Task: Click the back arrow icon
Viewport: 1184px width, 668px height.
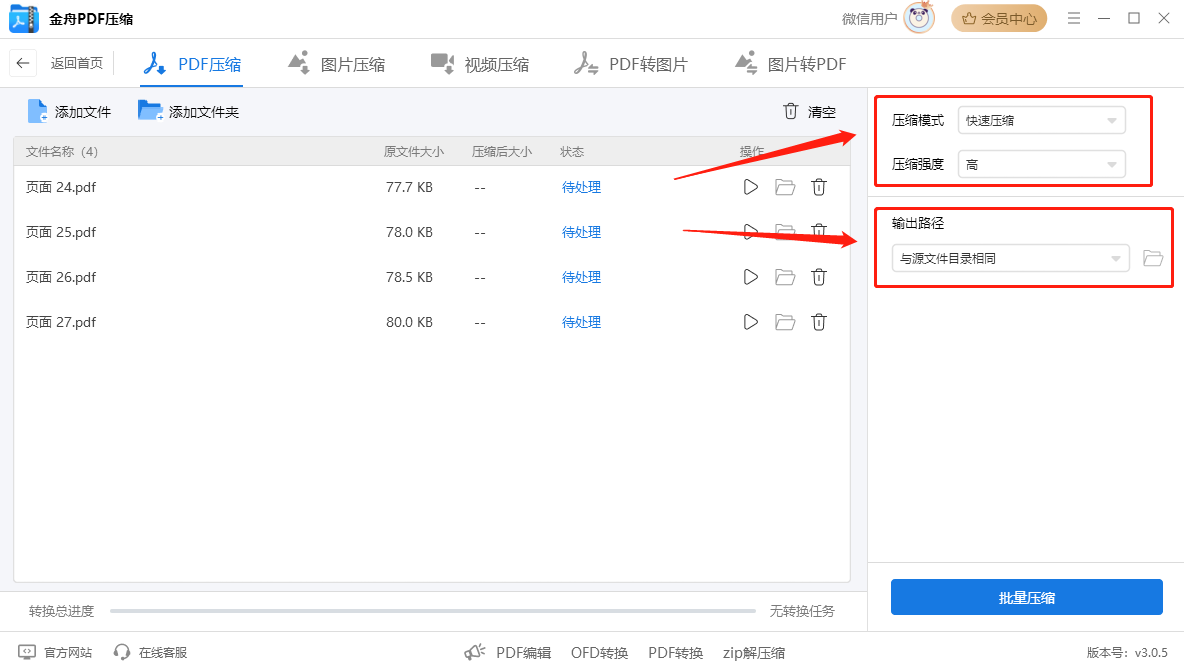Action: point(23,63)
